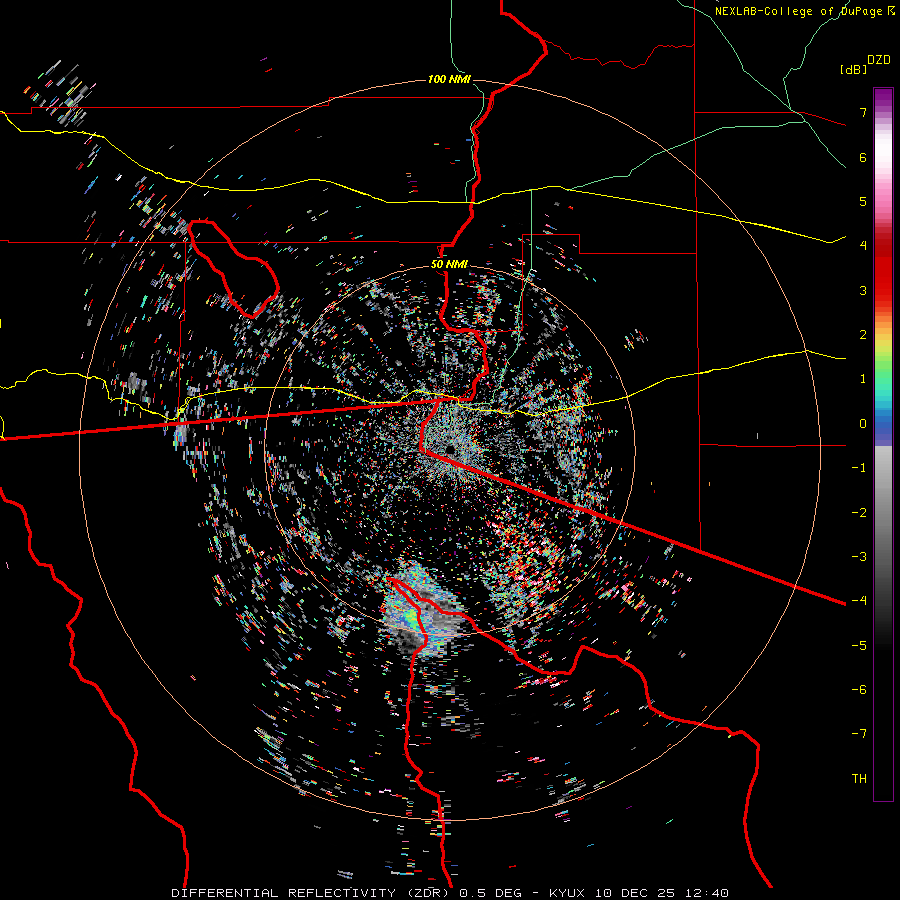900x900 pixels.
Task: Click the DZD product label
Action: tap(878, 60)
